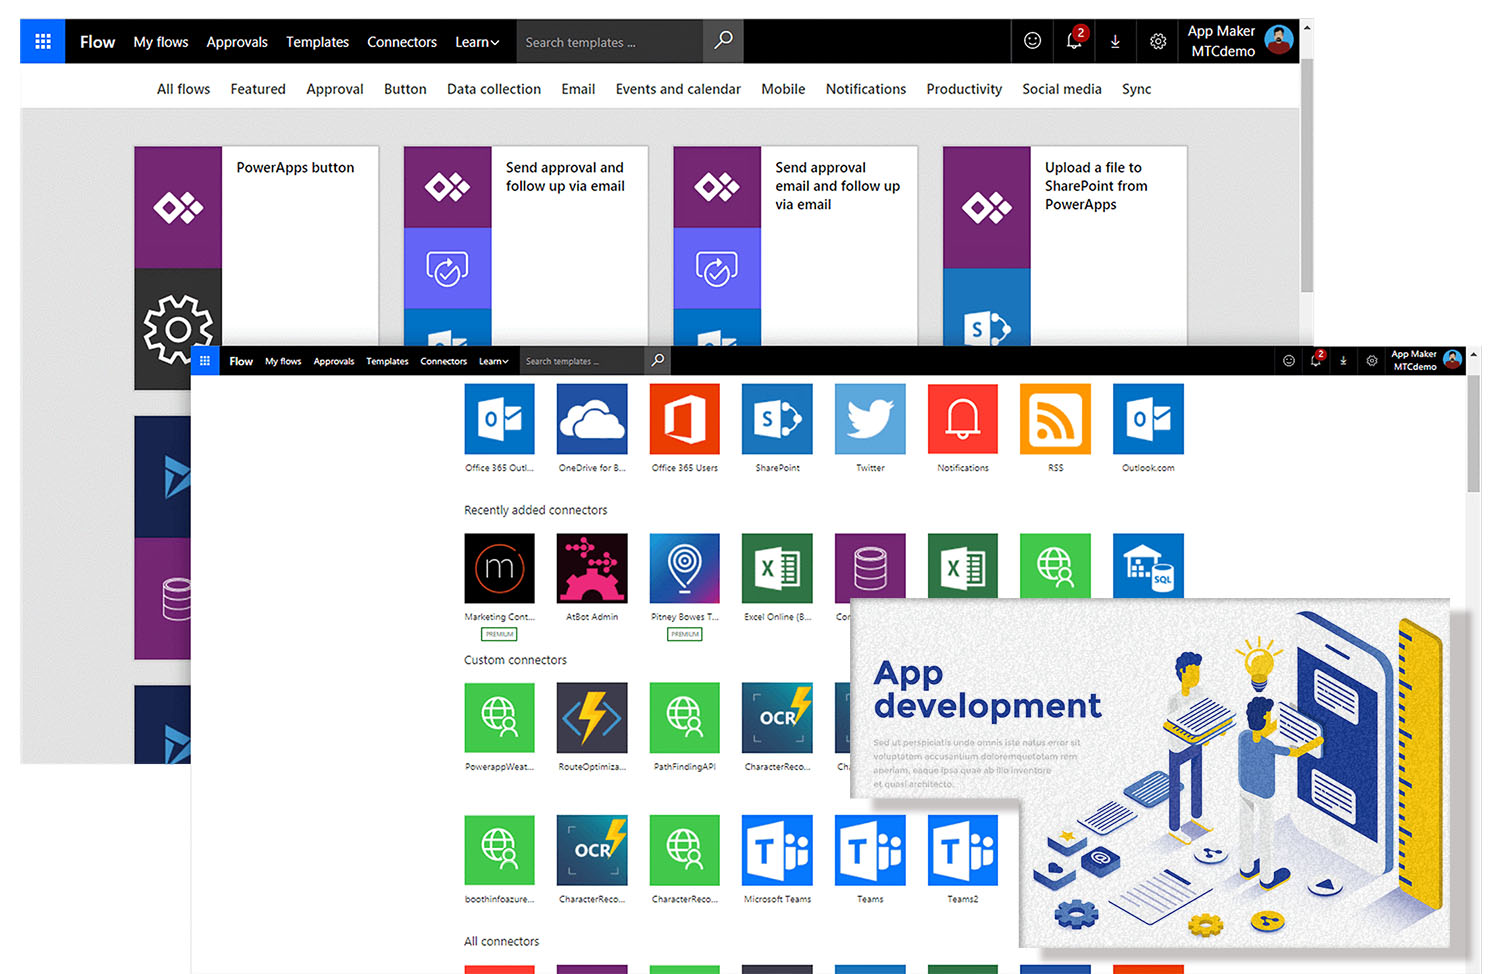Open Twitter connector tile
Screen dimensions: 1500x974
point(870,419)
